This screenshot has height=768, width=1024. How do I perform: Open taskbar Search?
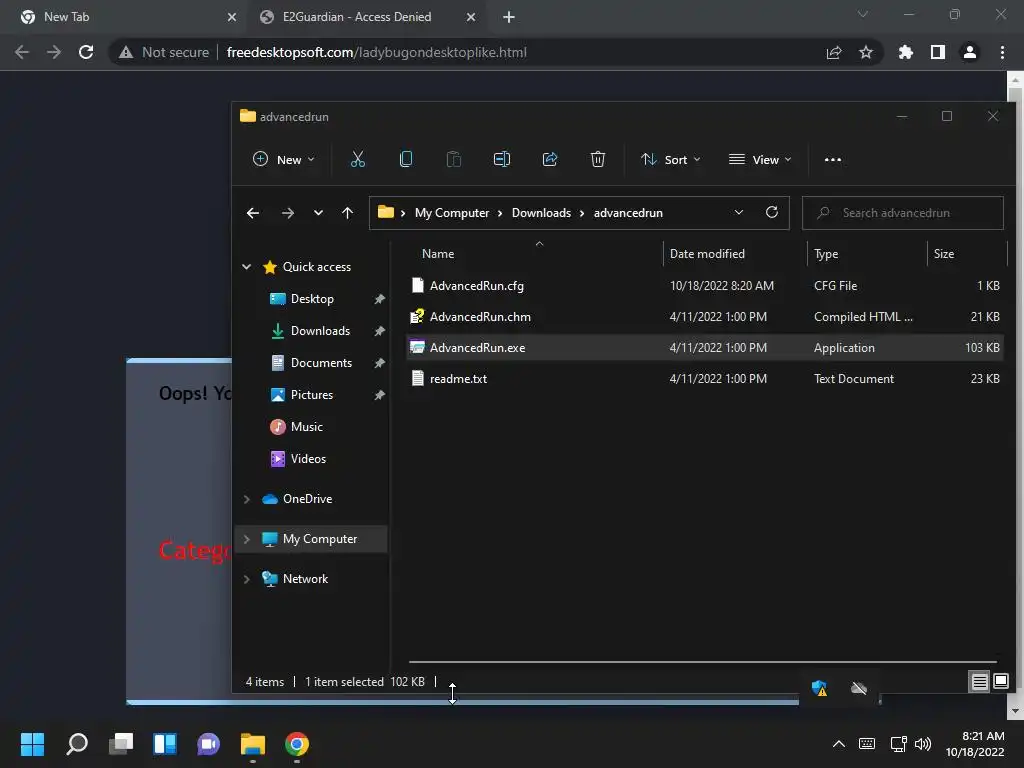tap(77, 744)
